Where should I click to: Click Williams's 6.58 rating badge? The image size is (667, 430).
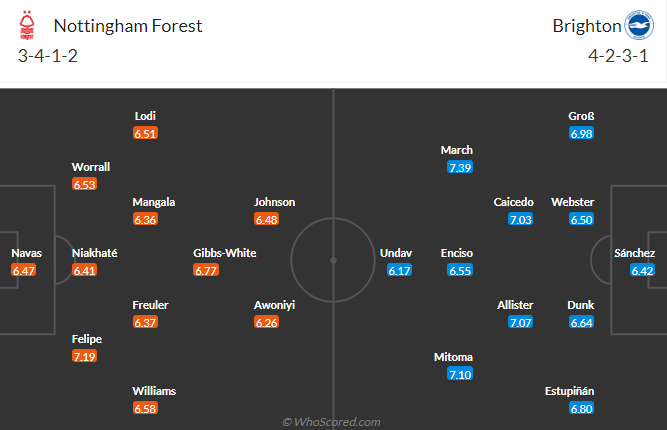pos(145,409)
